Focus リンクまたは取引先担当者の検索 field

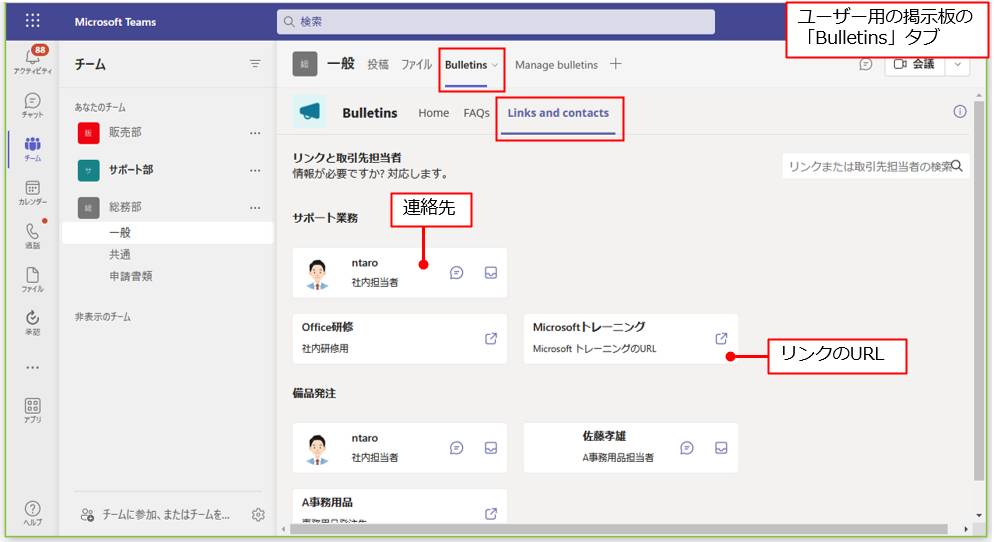coord(875,166)
